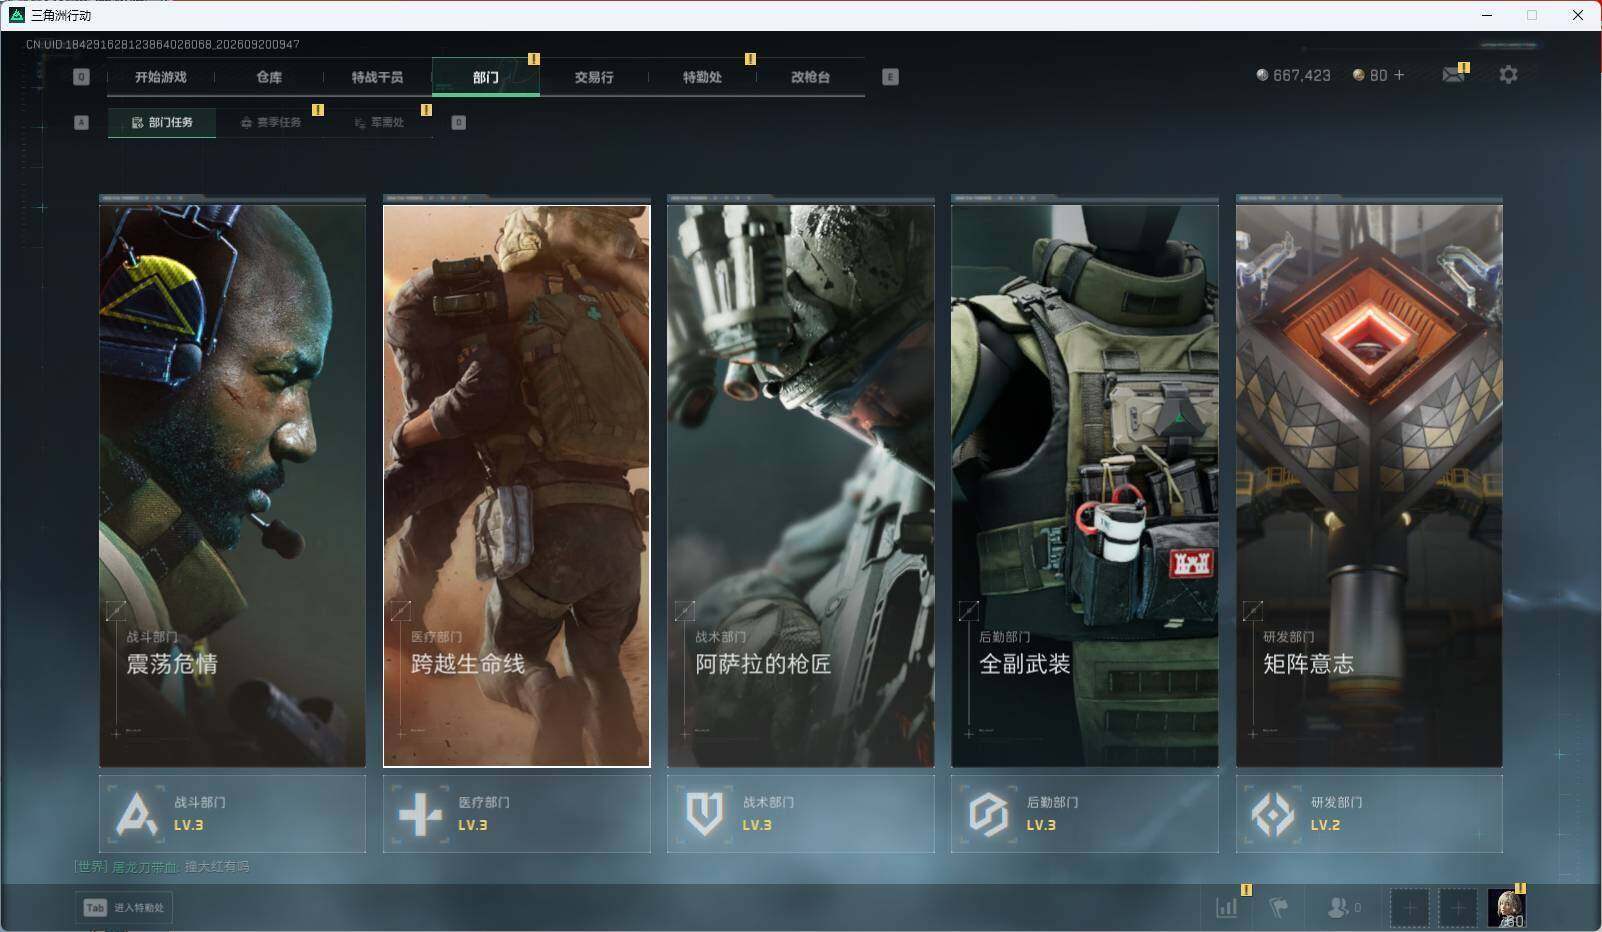Click the first empty squad slot plus
Image resolution: width=1602 pixels, height=932 pixels.
coord(1409,908)
